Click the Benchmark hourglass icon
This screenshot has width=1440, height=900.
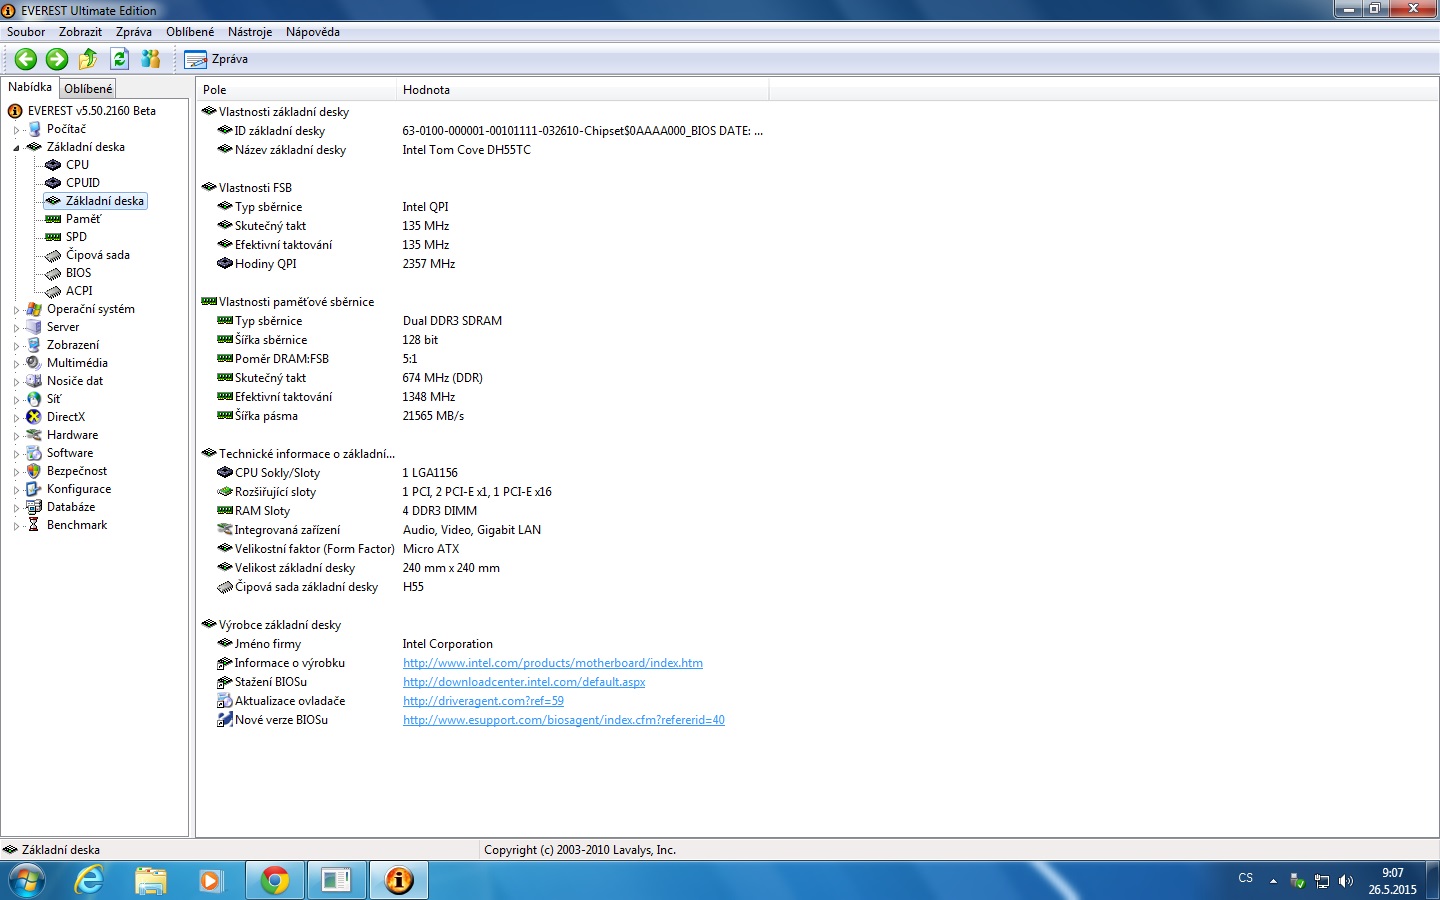(x=34, y=525)
